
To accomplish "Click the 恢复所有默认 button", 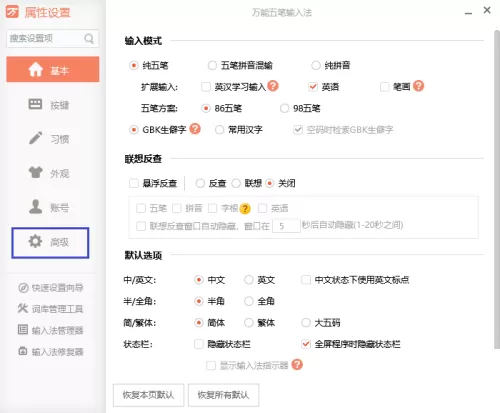I will (x=223, y=395).
